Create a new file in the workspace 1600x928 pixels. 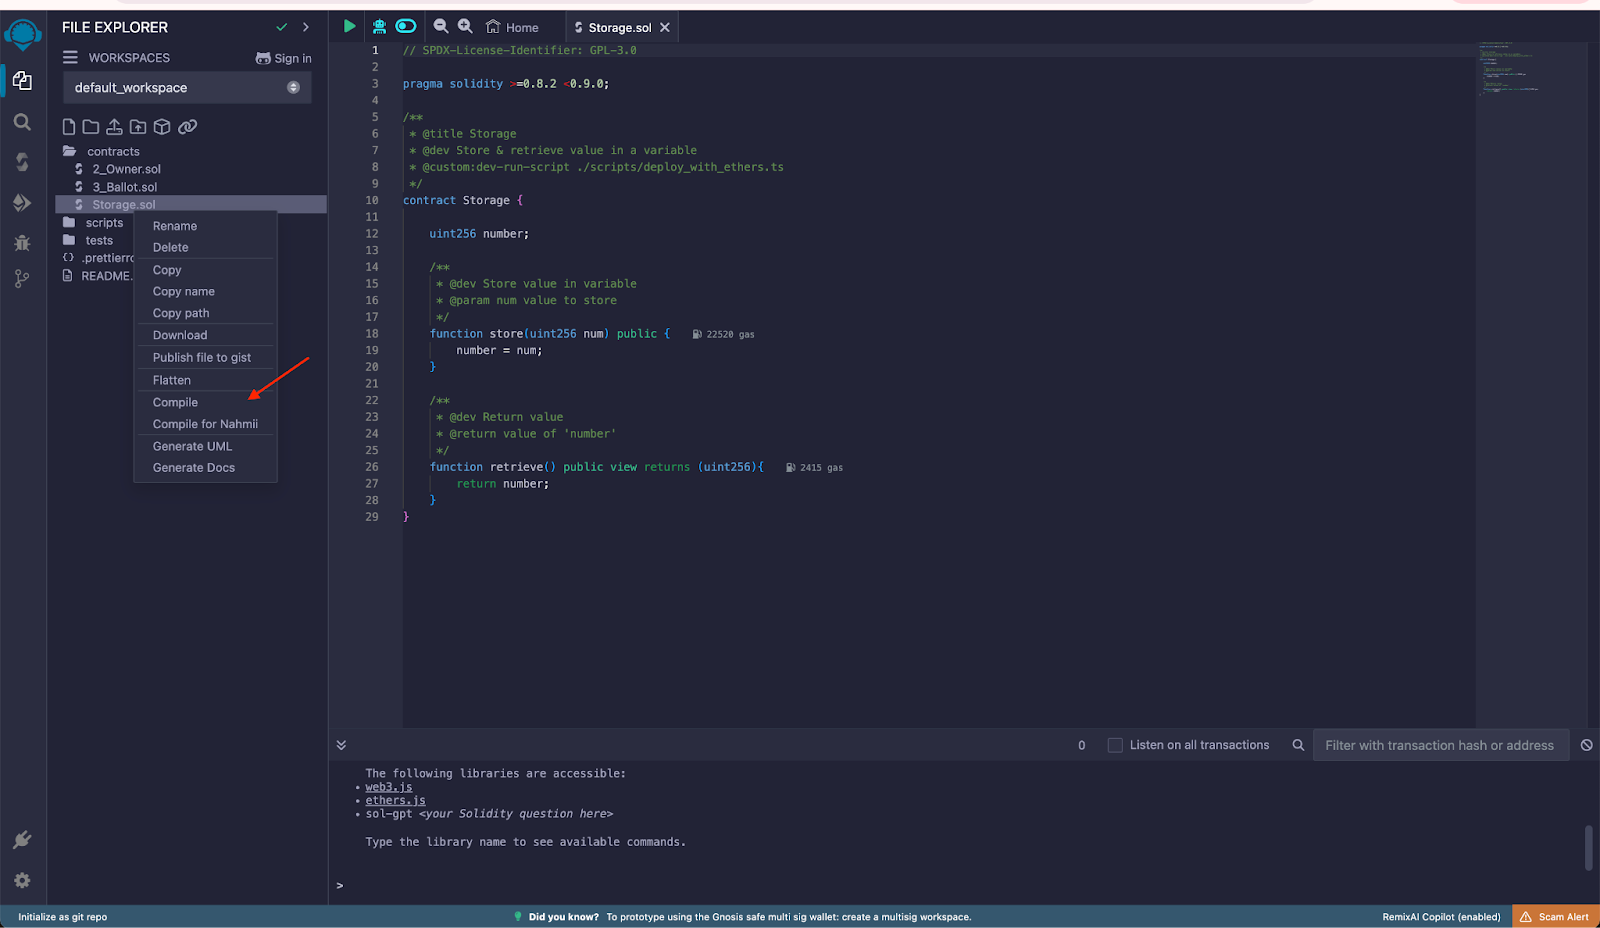coord(68,127)
